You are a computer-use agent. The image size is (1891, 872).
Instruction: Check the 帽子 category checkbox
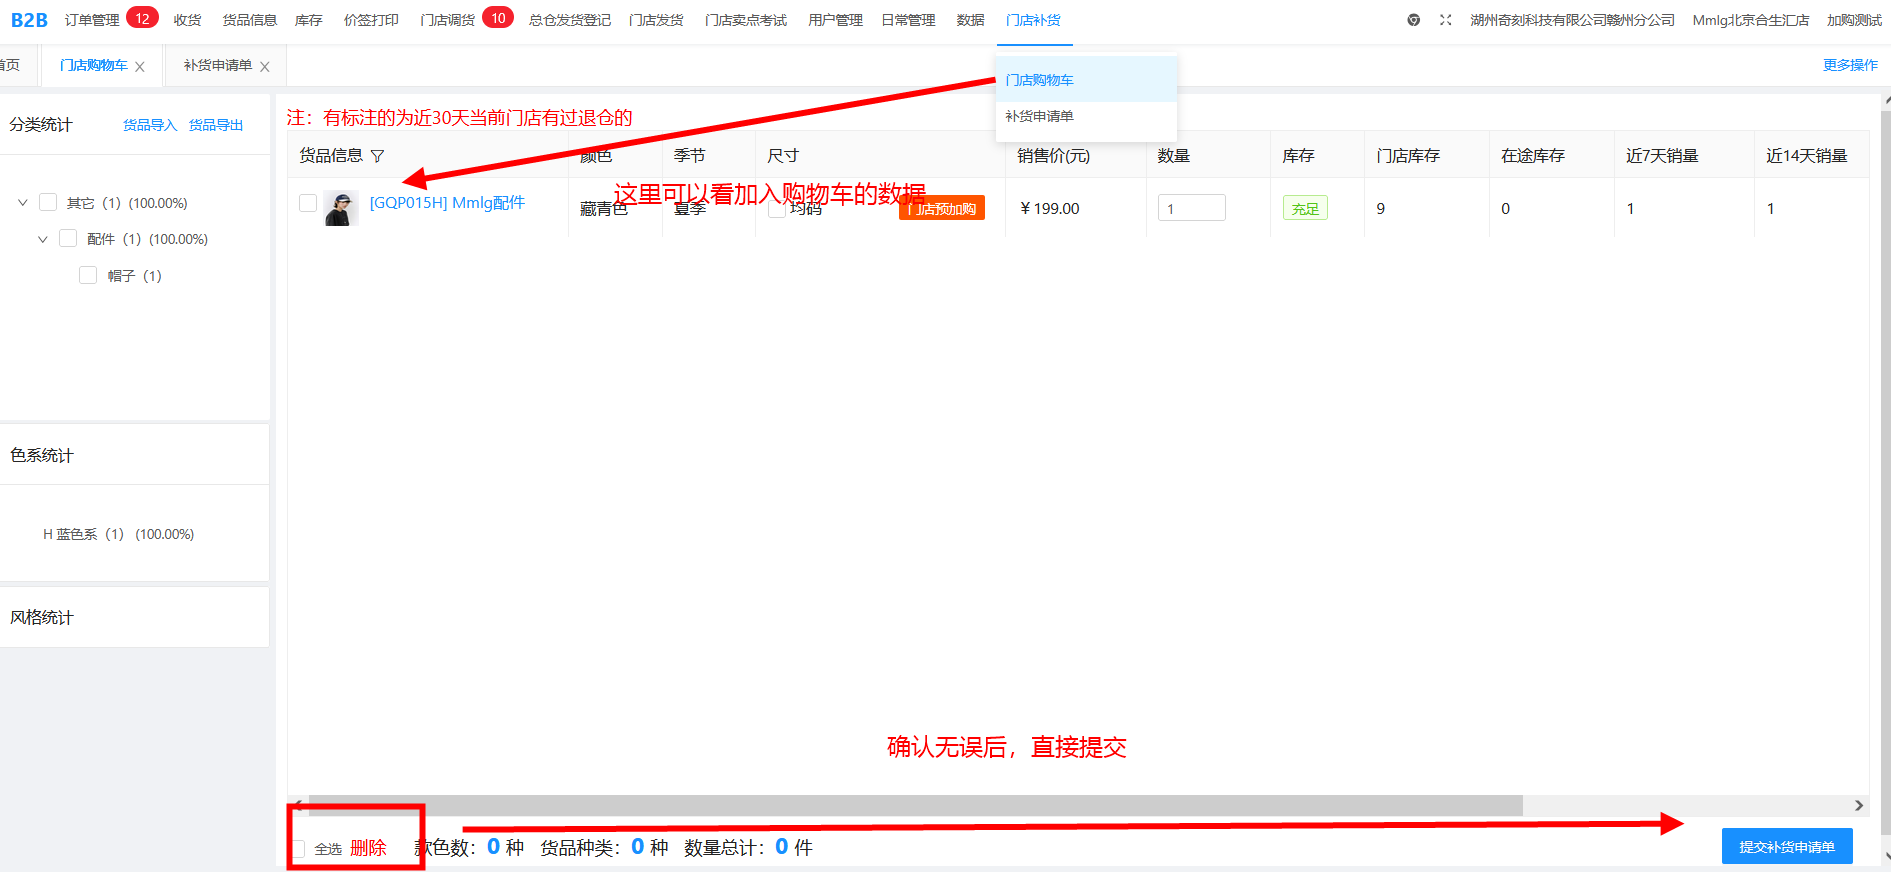[88, 275]
